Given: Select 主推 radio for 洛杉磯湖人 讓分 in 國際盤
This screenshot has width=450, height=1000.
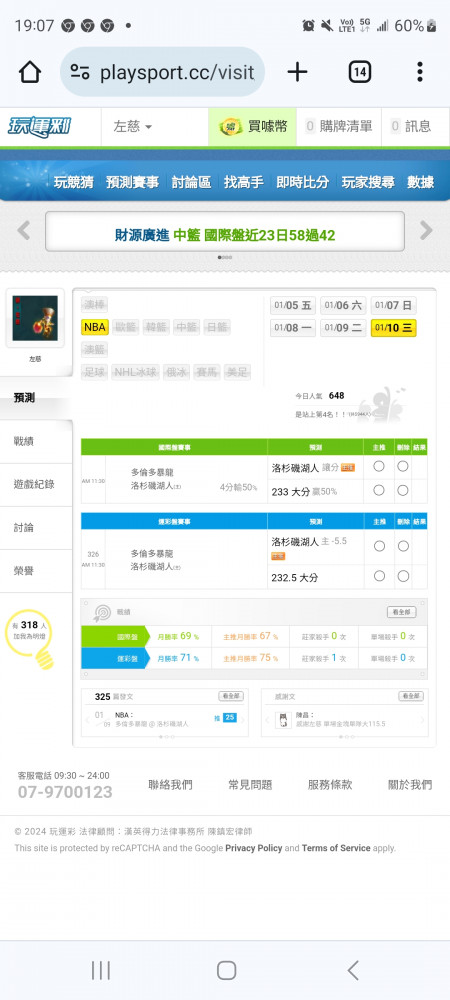Looking at the screenshot, I should click(379, 466).
